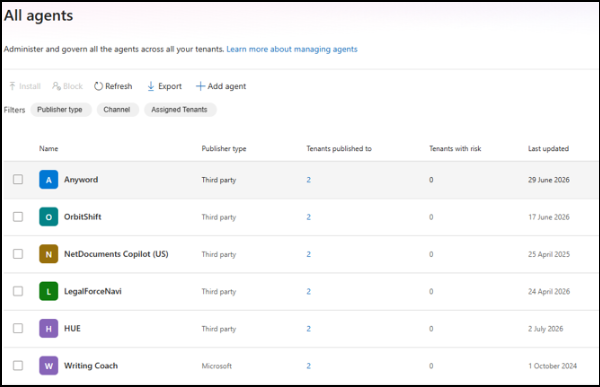Open the Channel filter
The height and width of the screenshot is (387, 600).
pos(117,109)
